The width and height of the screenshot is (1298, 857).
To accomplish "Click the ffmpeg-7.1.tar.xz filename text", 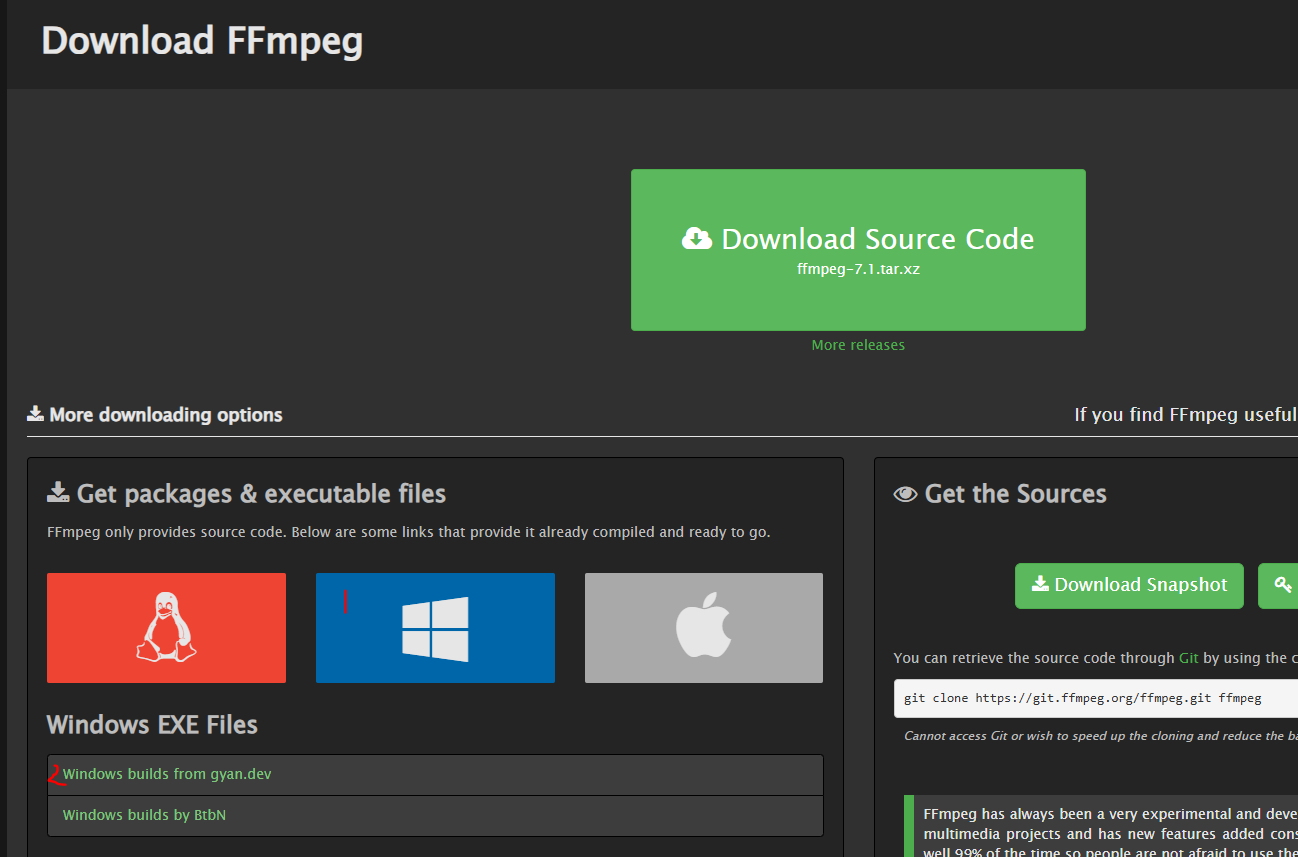I will pos(858,270).
